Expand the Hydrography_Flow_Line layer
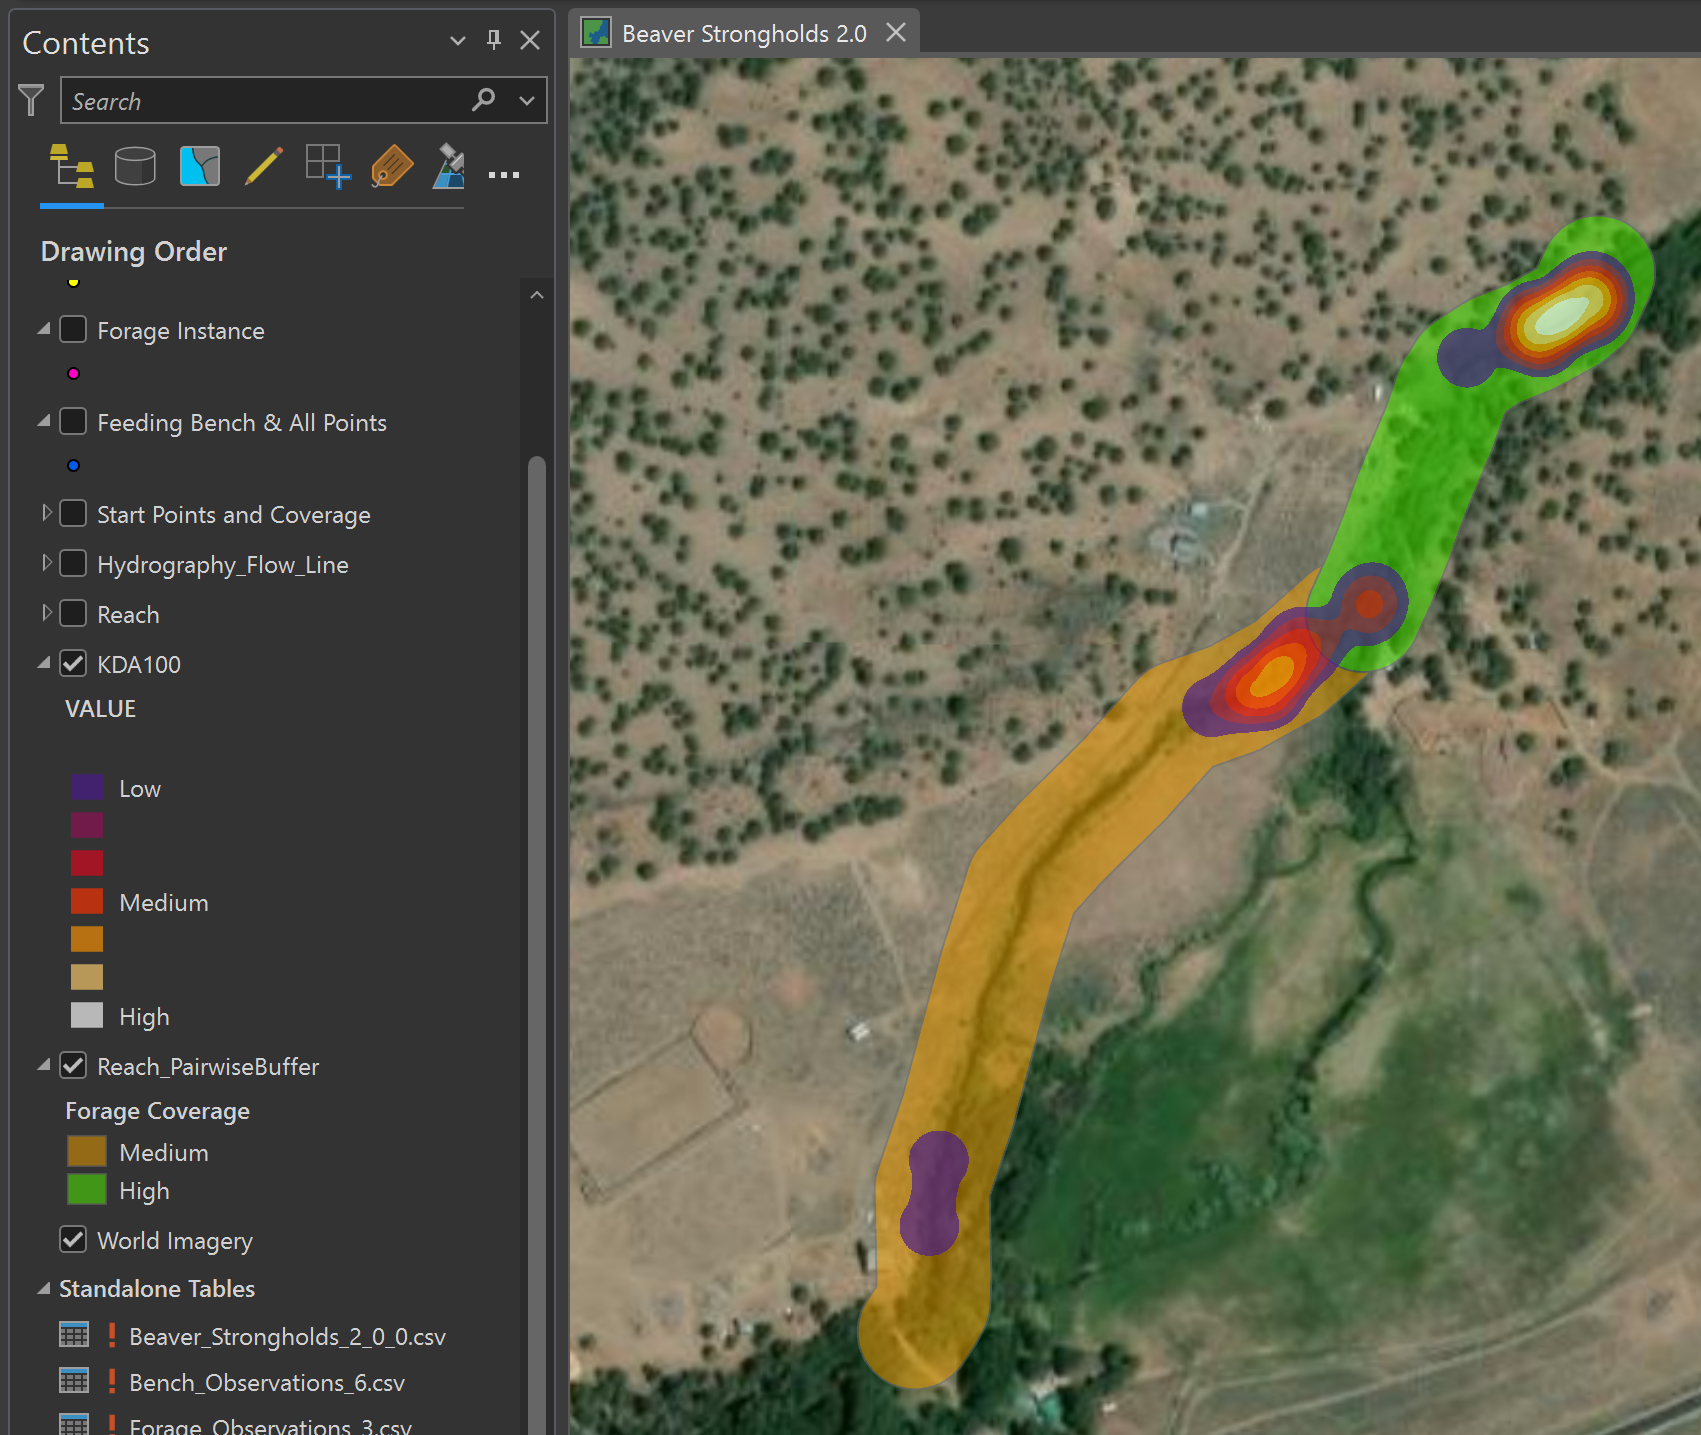This screenshot has height=1435, width=1701. (46, 564)
